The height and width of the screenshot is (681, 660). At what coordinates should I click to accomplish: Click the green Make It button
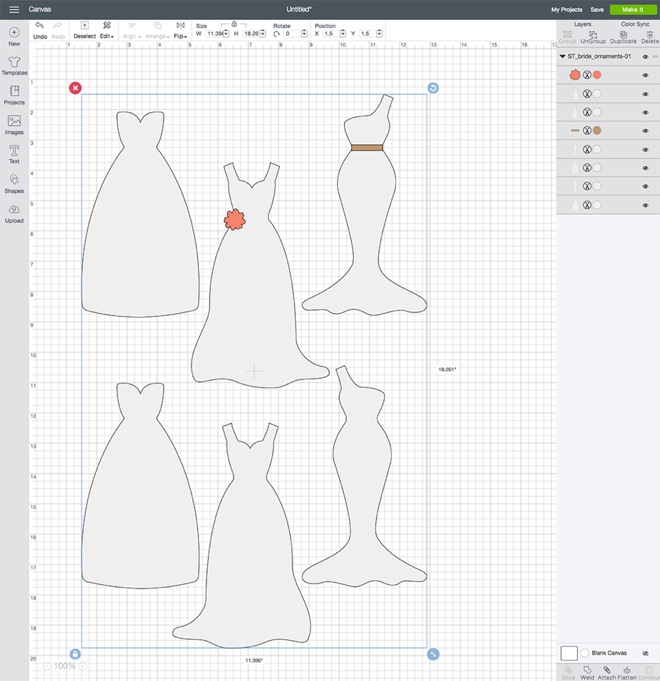633,9
